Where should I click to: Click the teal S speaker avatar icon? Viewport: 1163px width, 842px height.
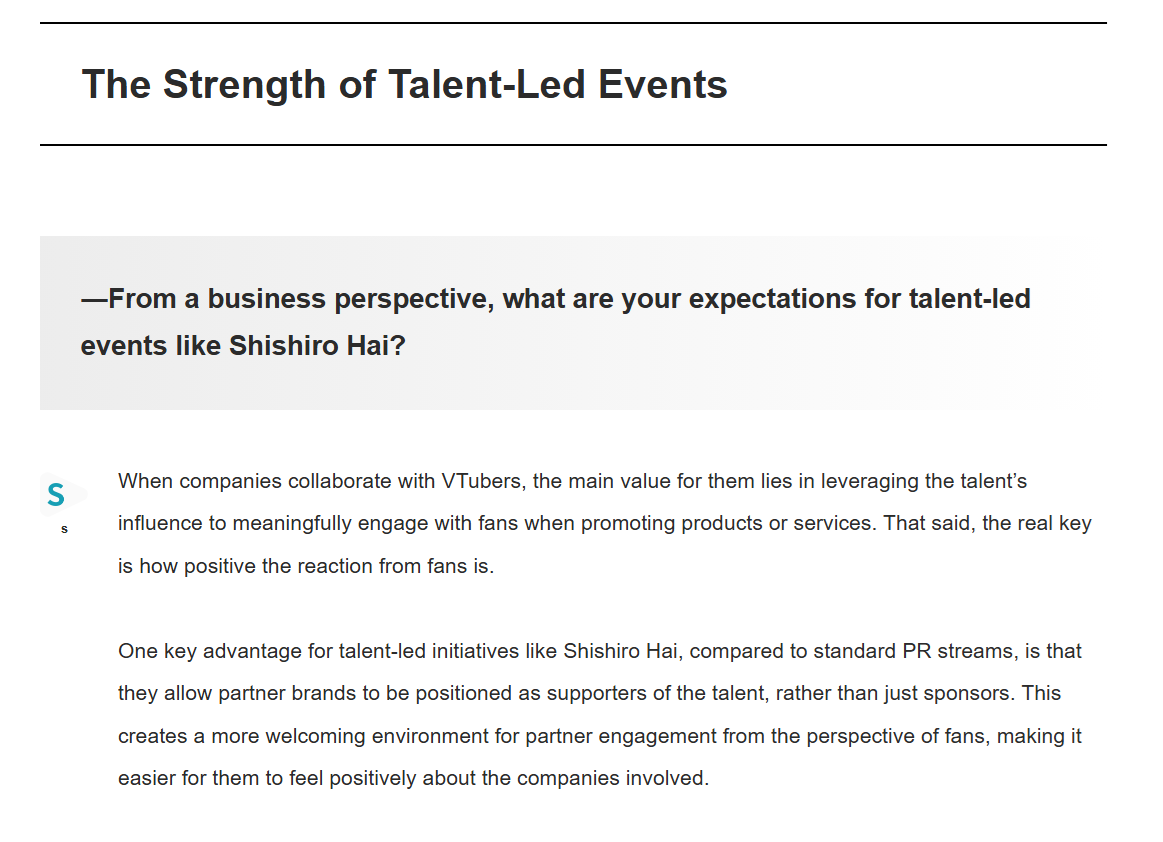point(57,494)
